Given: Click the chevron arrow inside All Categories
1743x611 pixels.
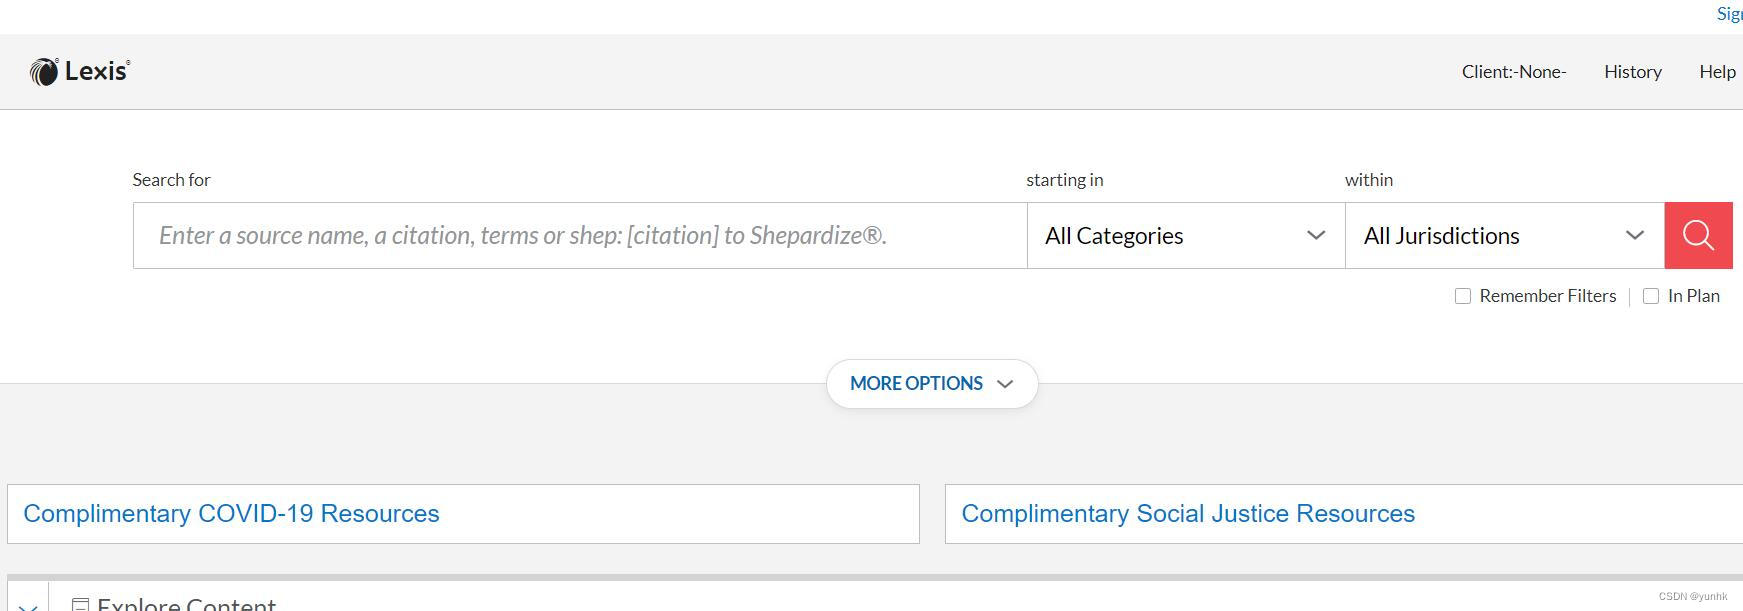Looking at the screenshot, I should point(1316,235).
